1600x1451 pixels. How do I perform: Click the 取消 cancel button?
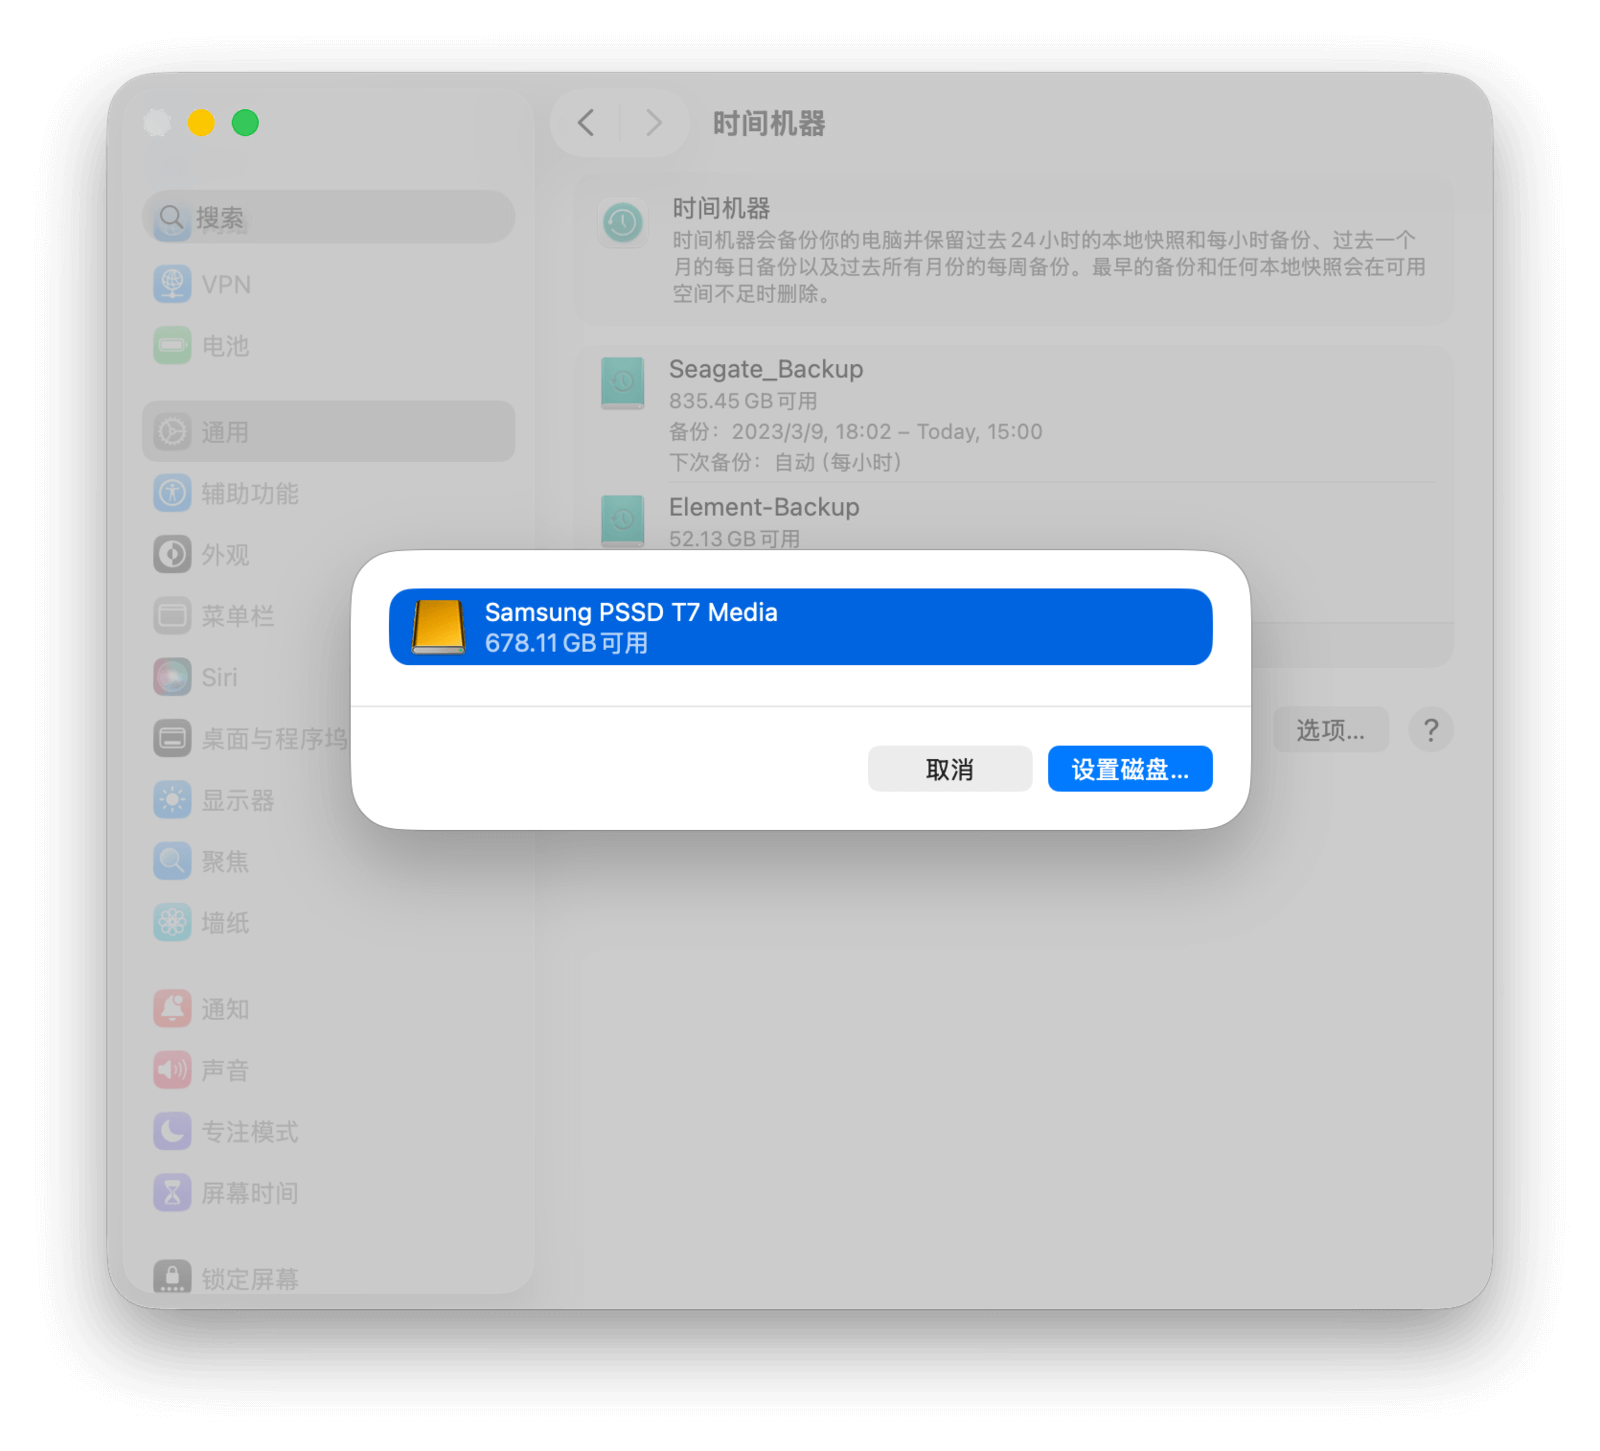click(949, 769)
